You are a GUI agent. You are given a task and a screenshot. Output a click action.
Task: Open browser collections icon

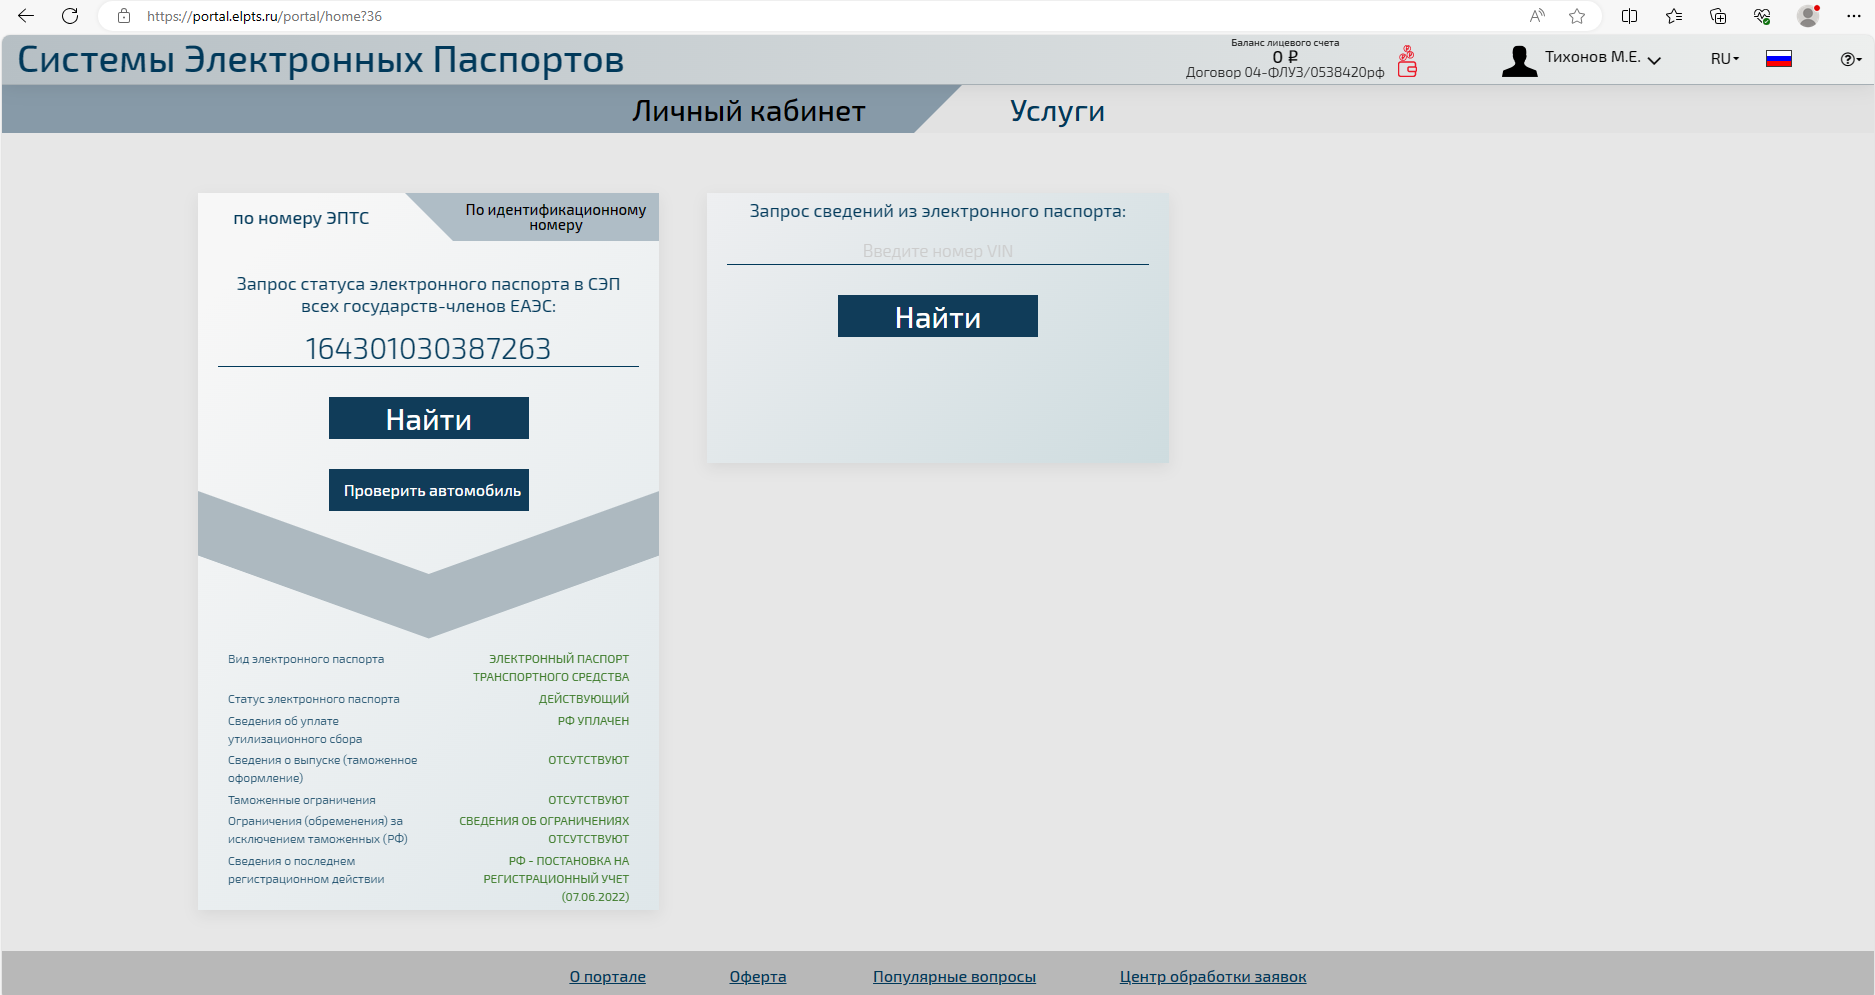tap(1718, 16)
